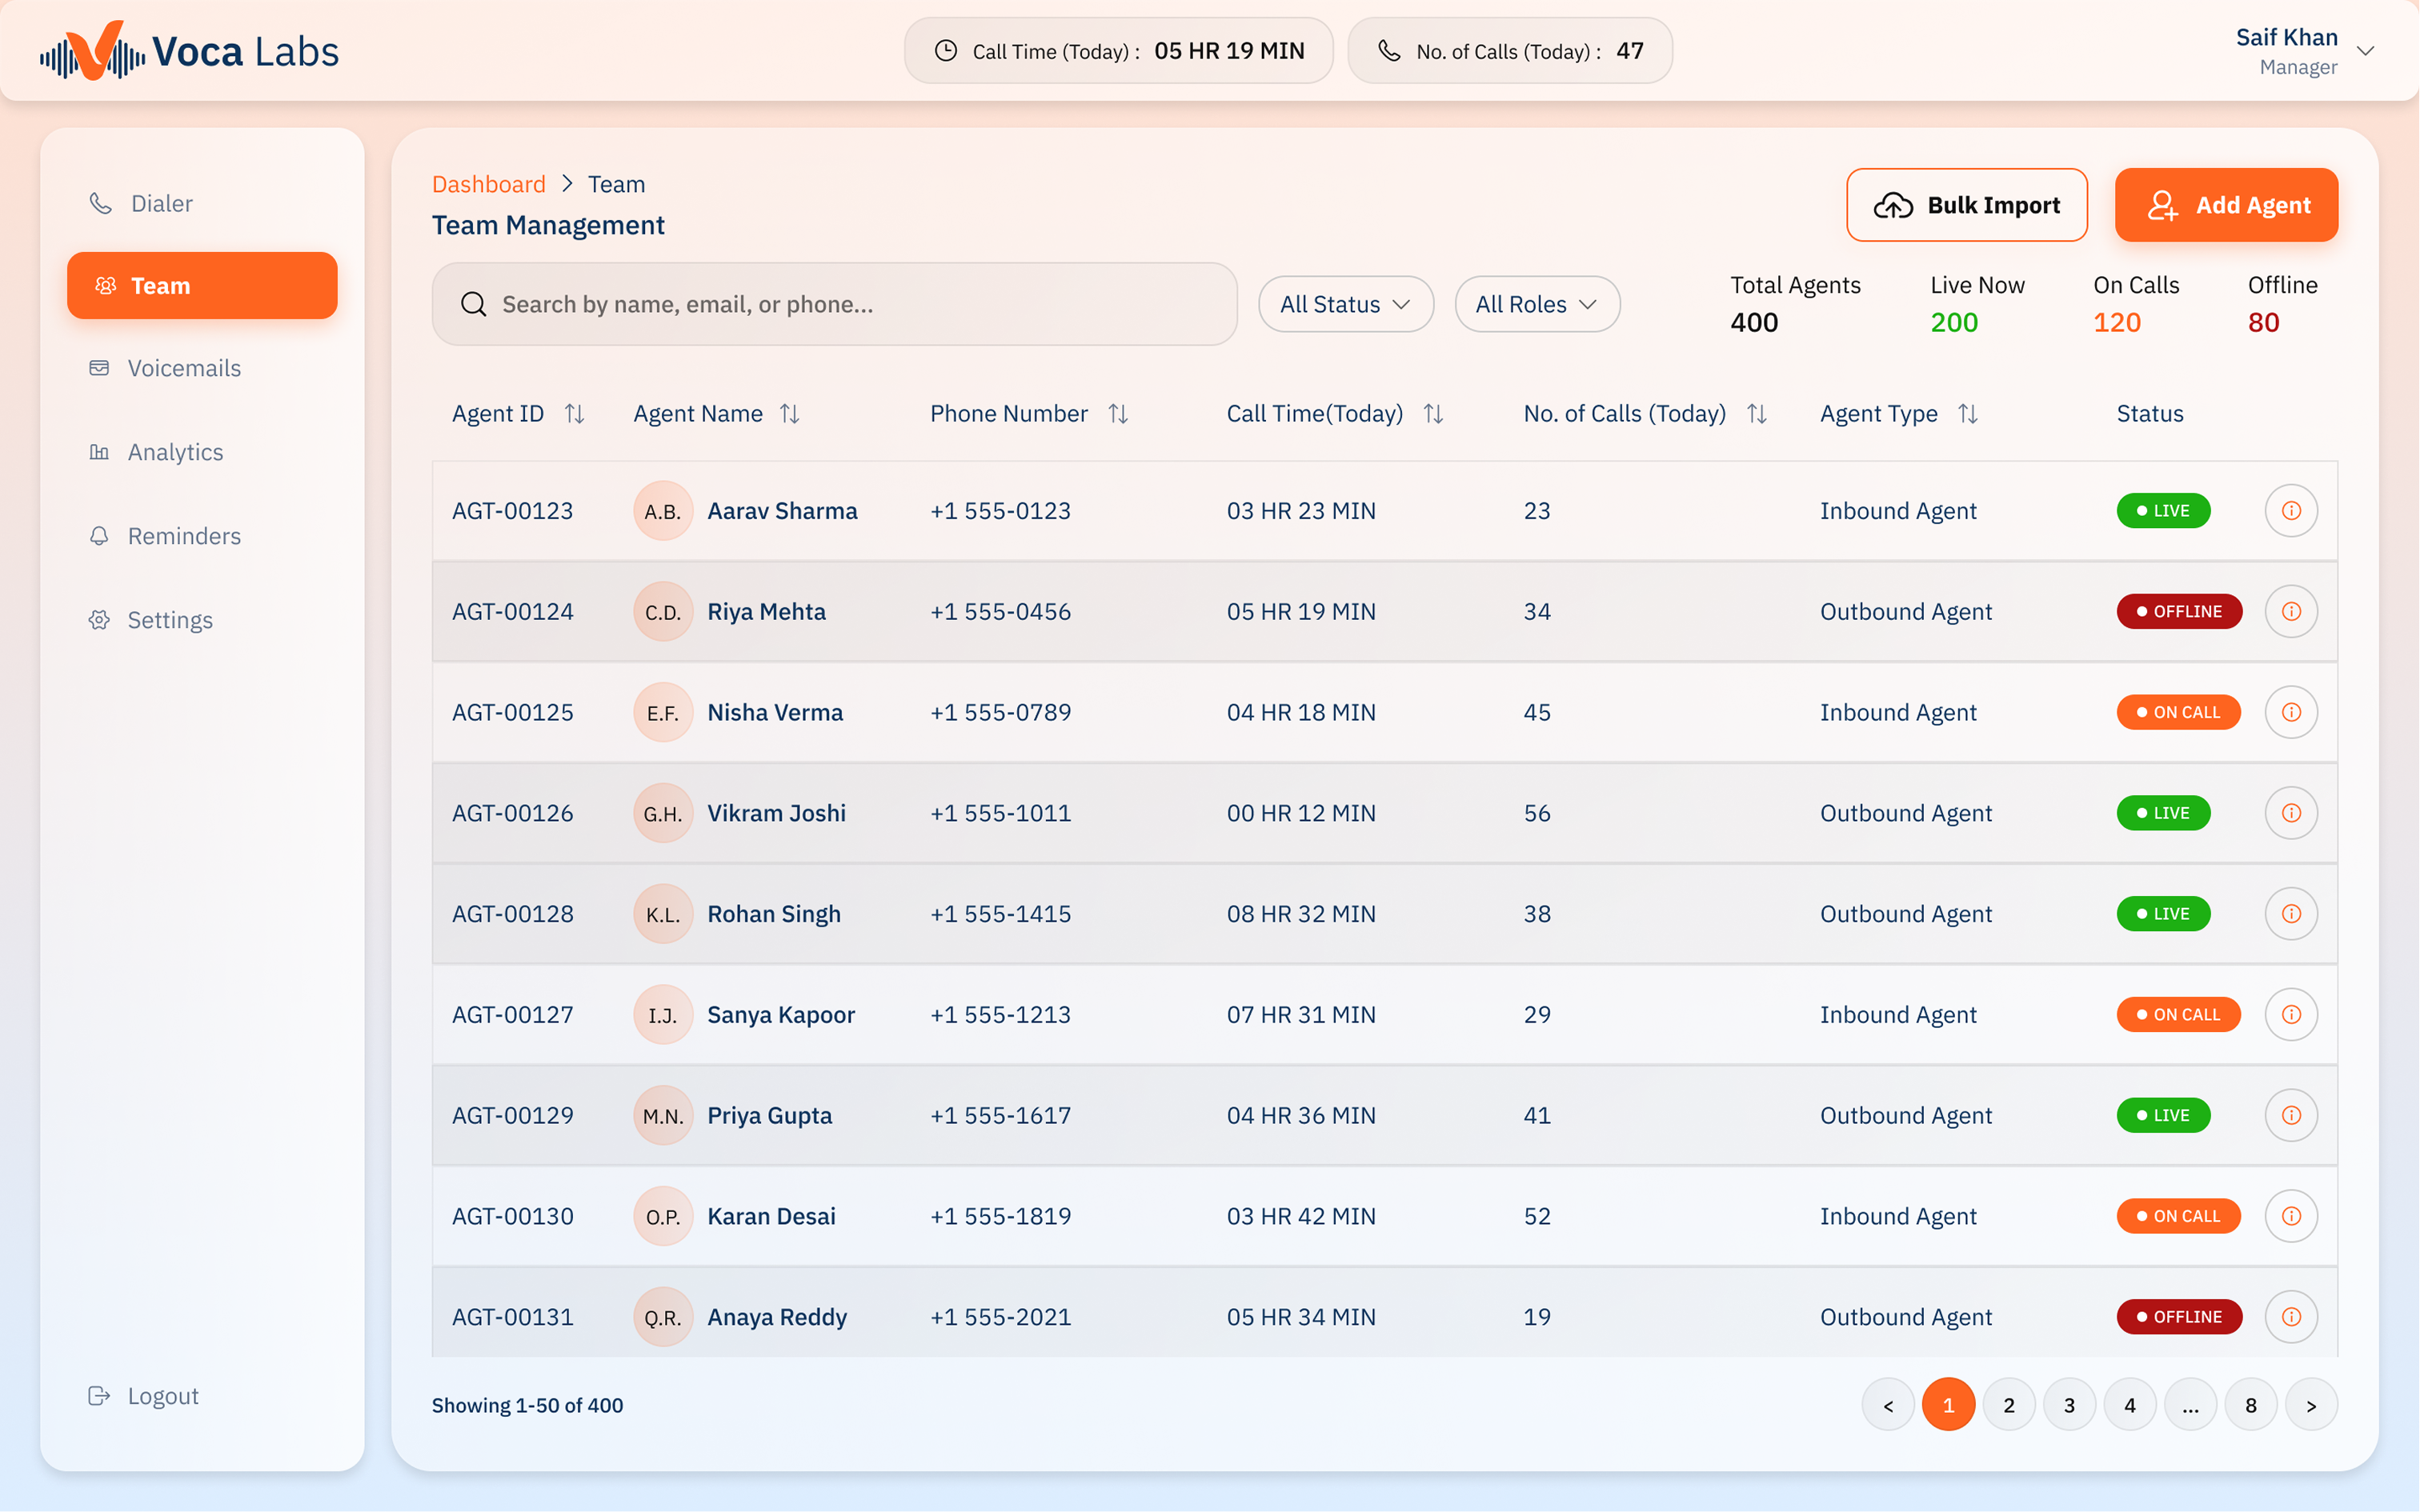Image resolution: width=2420 pixels, height=1512 pixels.
Task: Sort the Call Time(Today) column
Action: click(1433, 414)
